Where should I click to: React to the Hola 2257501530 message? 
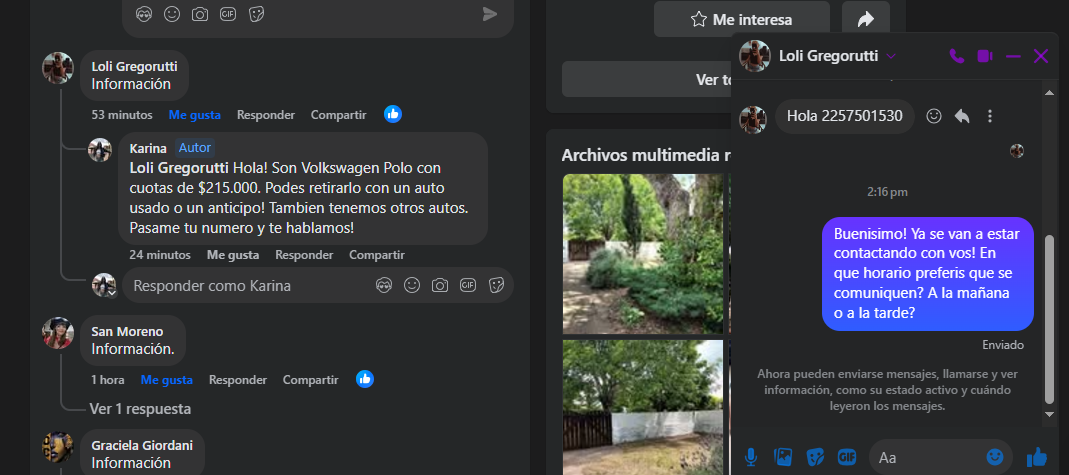[x=934, y=116]
